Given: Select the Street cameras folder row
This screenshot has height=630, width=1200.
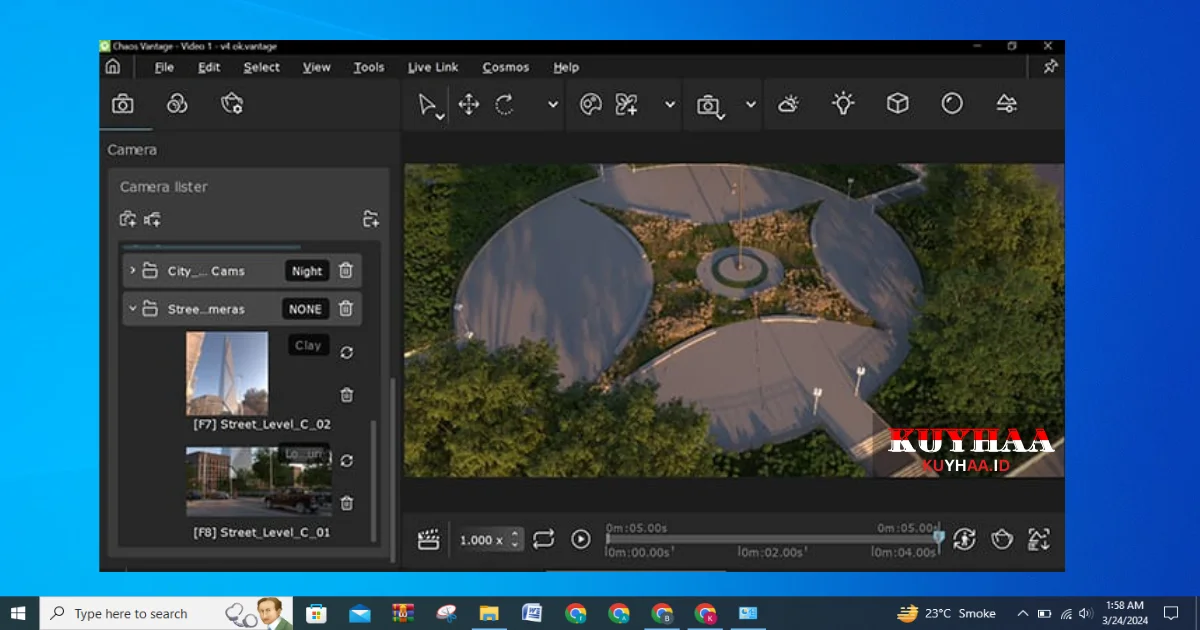Looking at the screenshot, I should coord(242,309).
